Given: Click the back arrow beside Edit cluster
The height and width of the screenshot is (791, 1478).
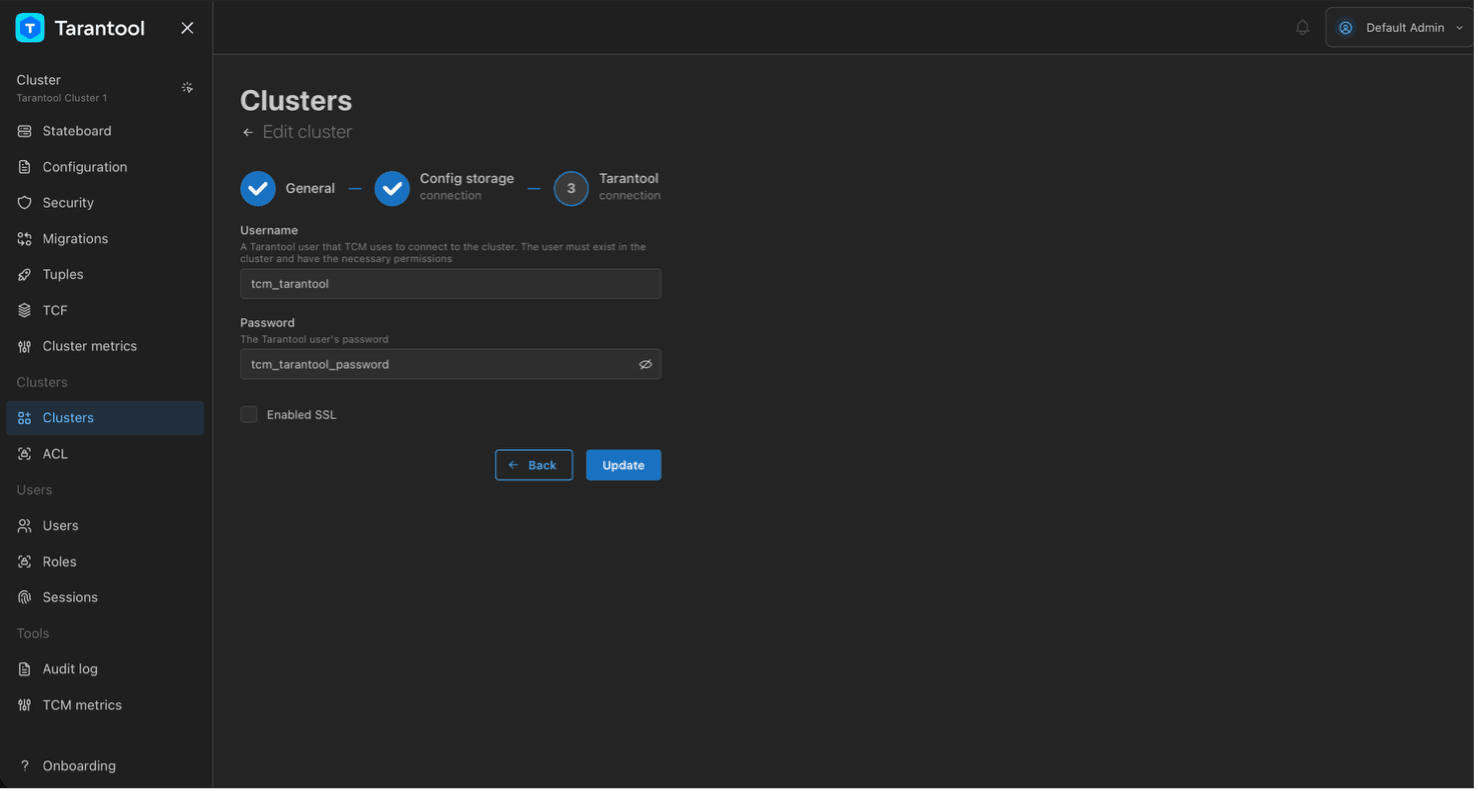Looking at the screenshot, I should click(x=249, y=133).
